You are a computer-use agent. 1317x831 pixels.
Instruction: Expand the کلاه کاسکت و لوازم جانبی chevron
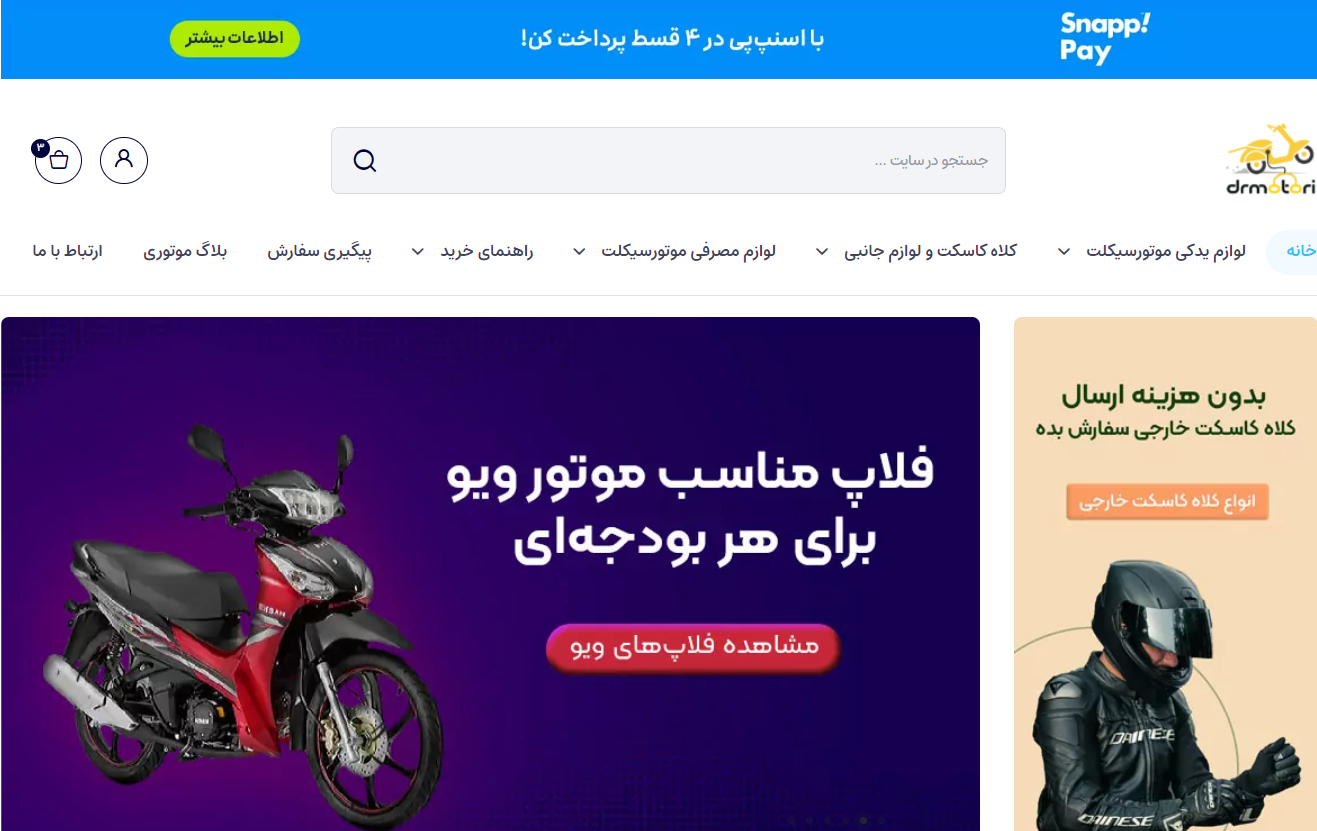(822, 252)
